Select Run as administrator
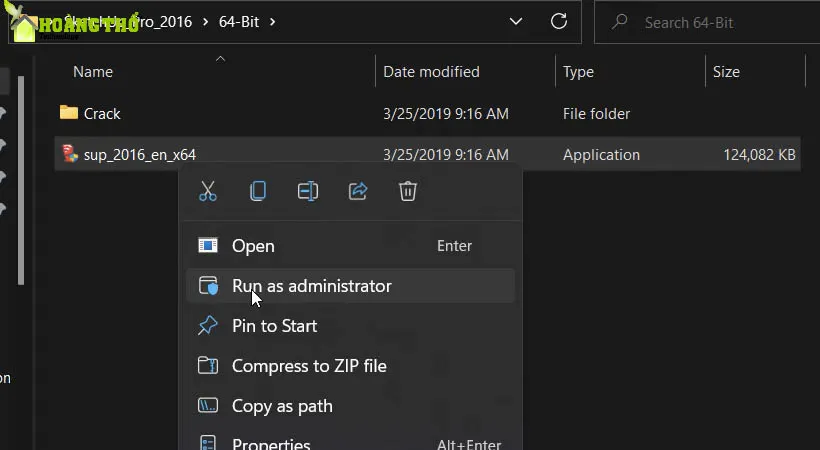This screenshot has width=820, height=450. (350, 286)
